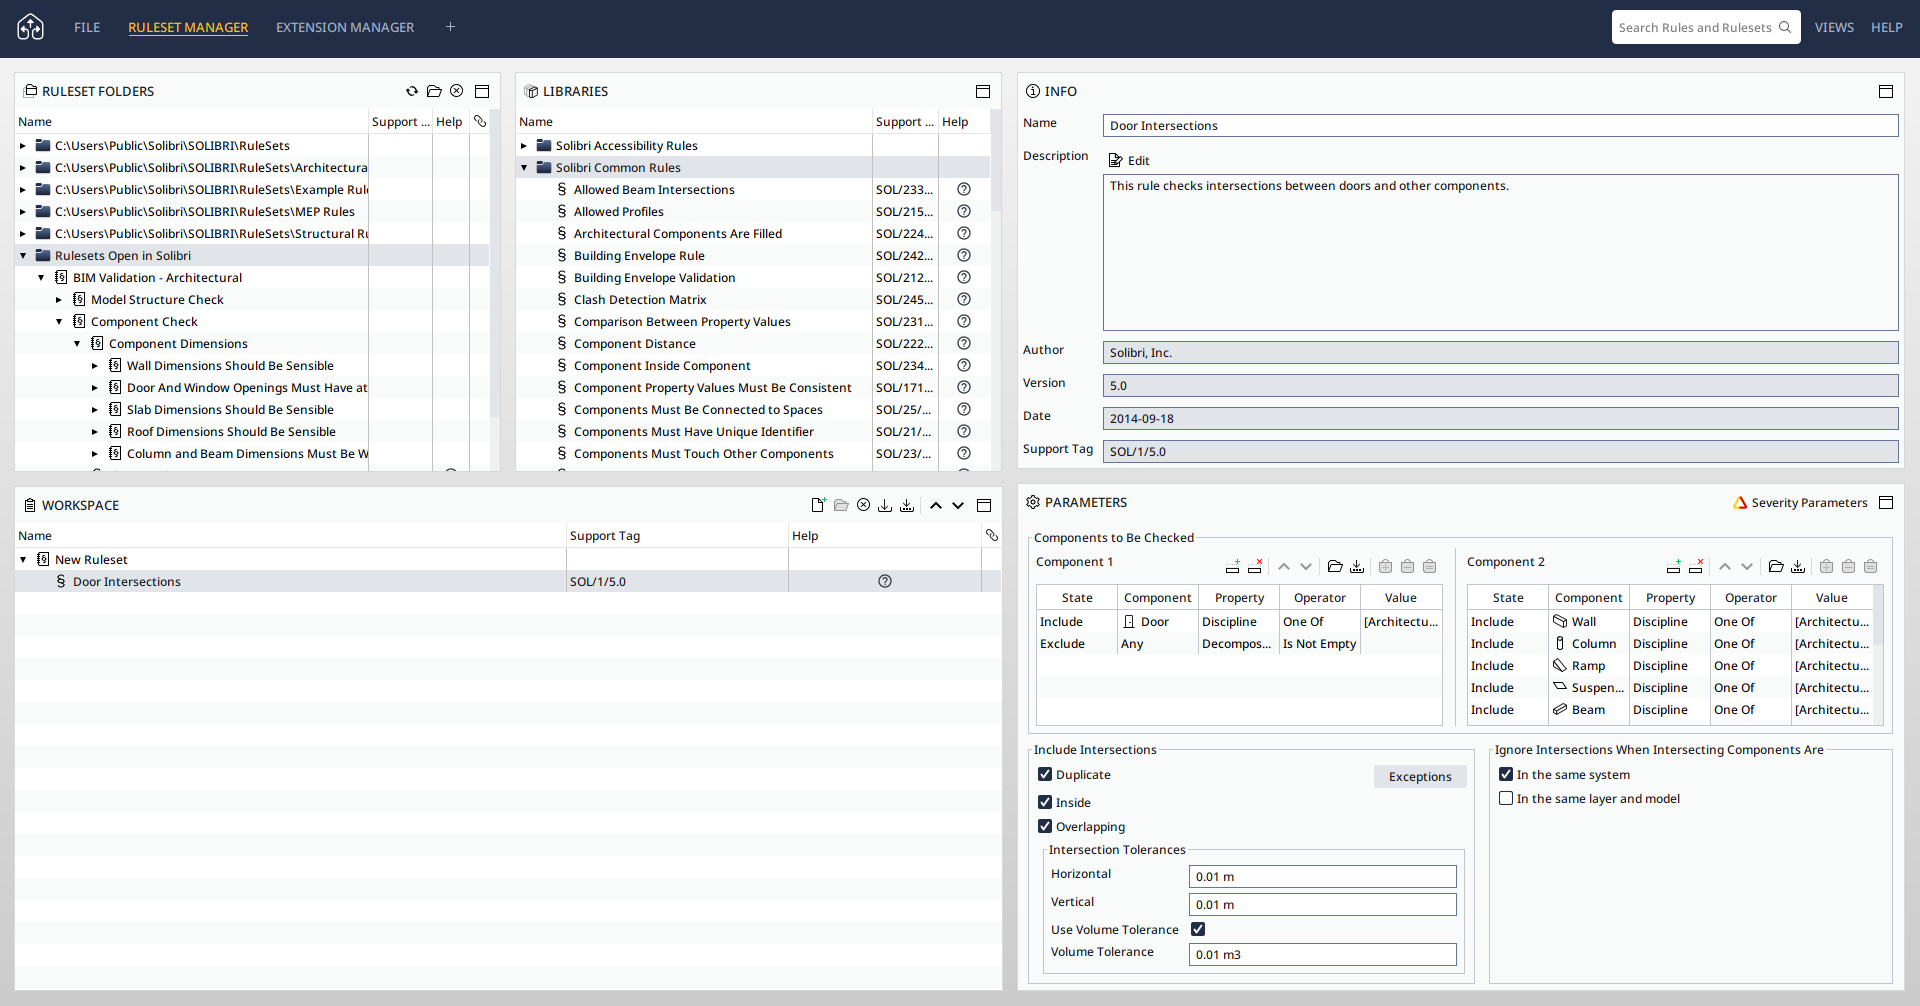Click the Solibri logo icon
Screen dimensions: 1920x1006
(x=31, y=27)
